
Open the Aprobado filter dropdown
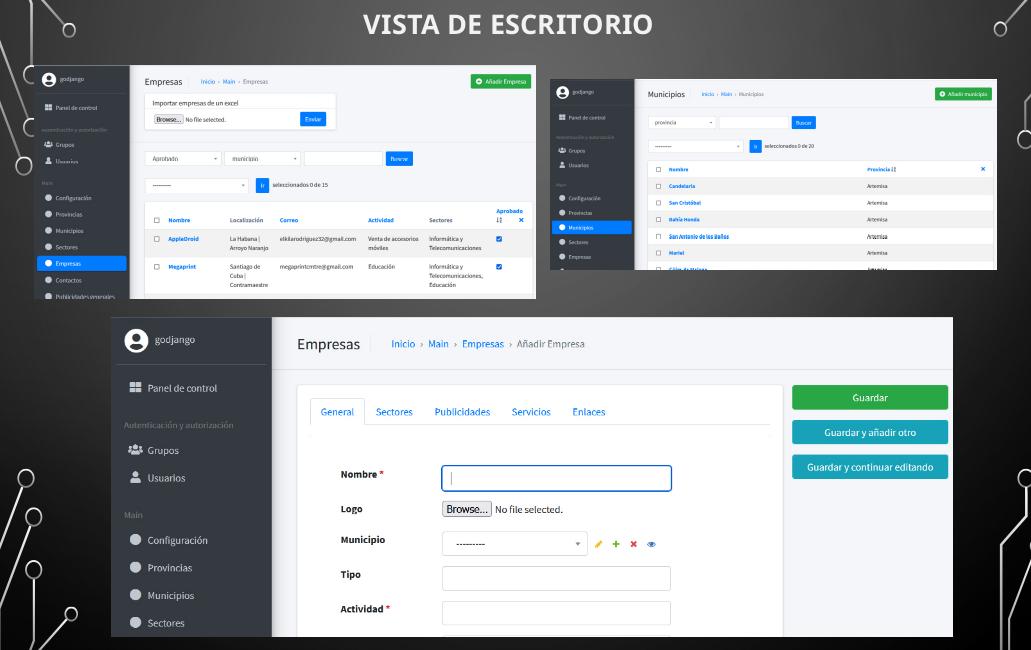point(183,158)
